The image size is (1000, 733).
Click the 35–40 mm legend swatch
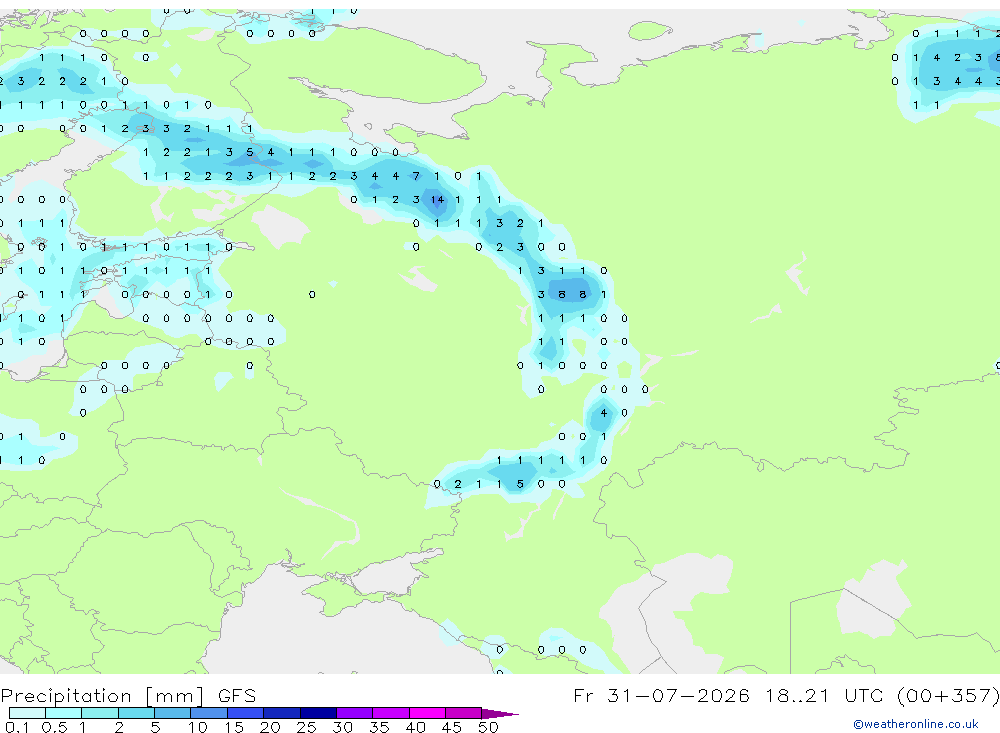pyautogui.click(x=391, y=713)
